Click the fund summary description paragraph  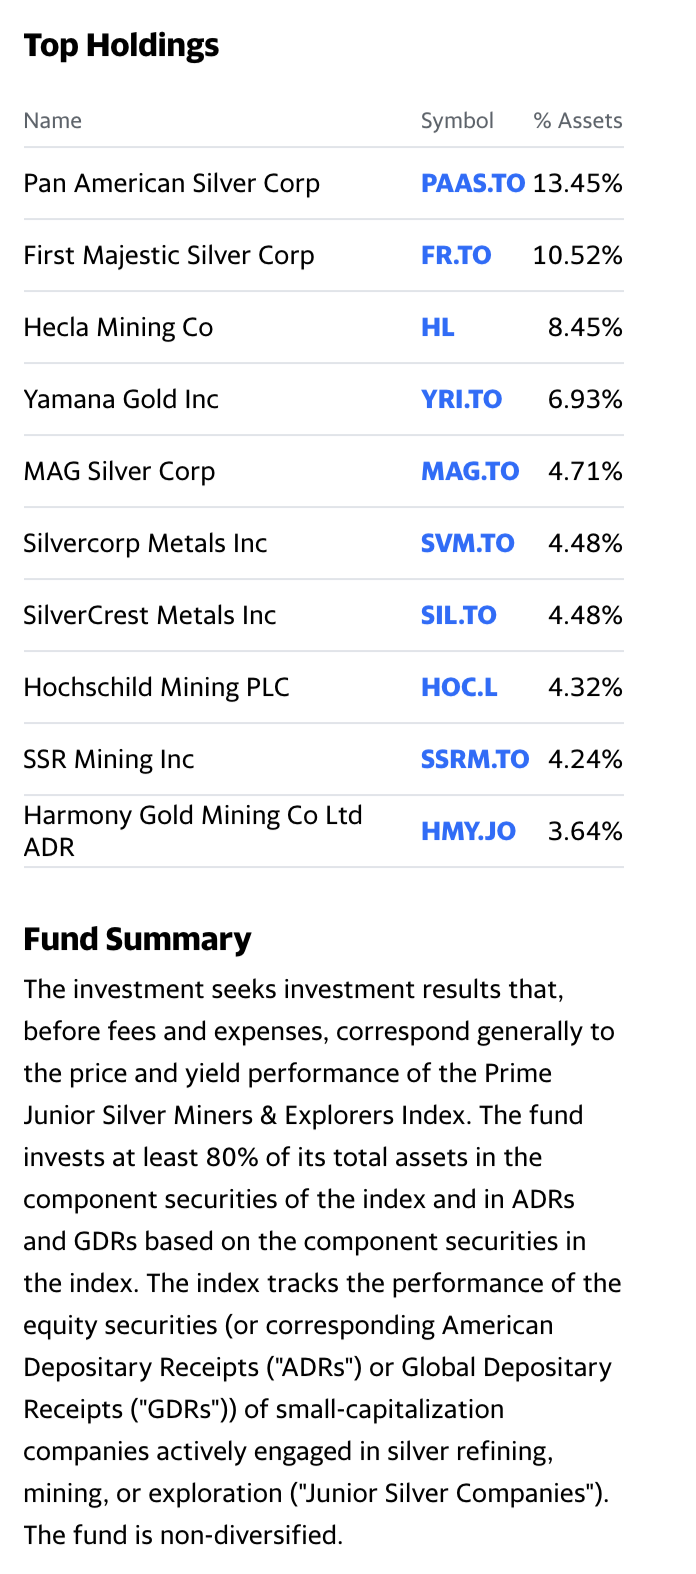(322, 1261)
